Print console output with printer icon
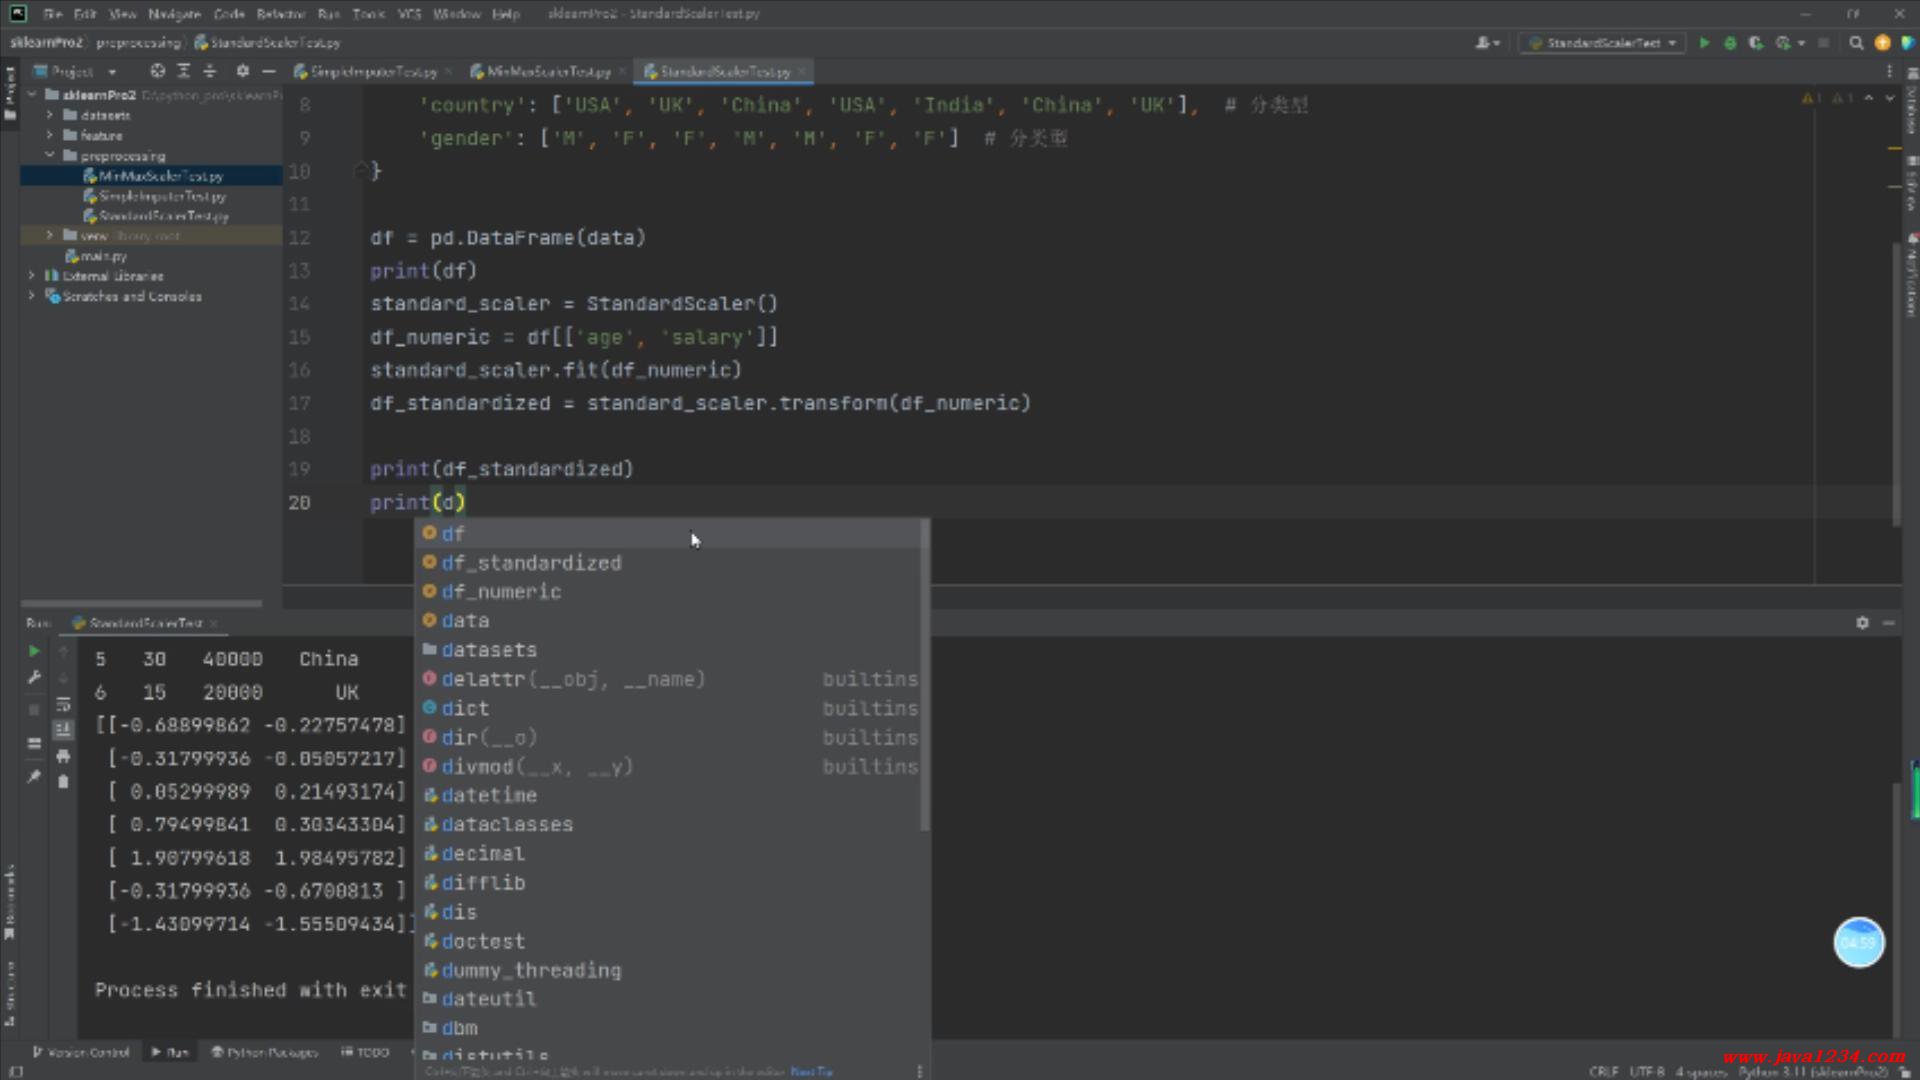Viewport: 1920px width, 1080px height. click(x=63, y=756)
